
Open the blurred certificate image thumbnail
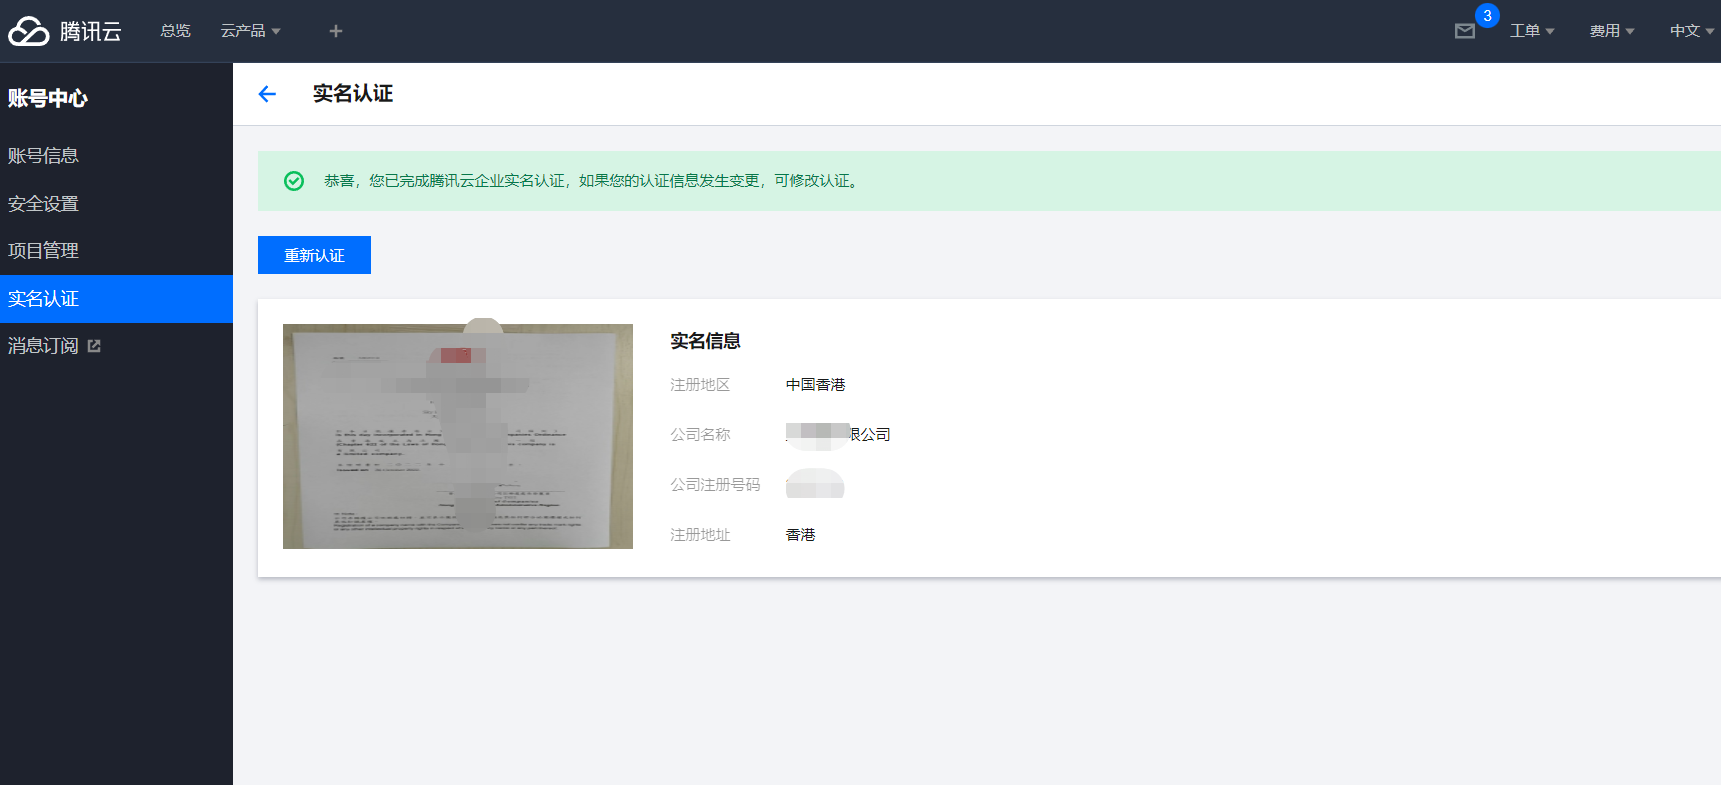458,436
